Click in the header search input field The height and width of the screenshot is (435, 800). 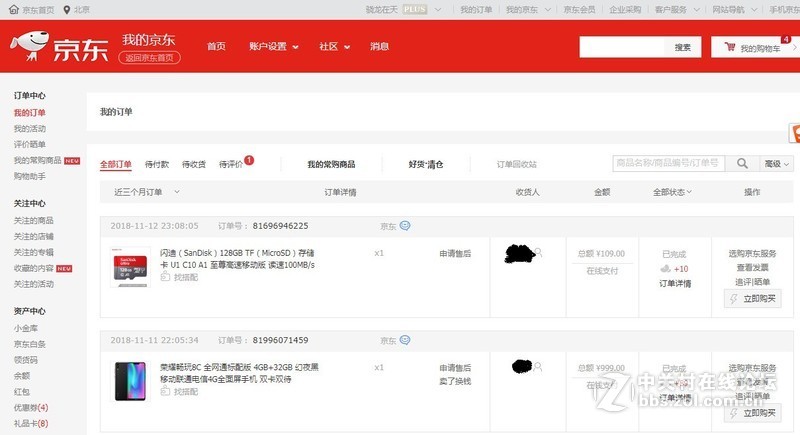coord(622,47)
